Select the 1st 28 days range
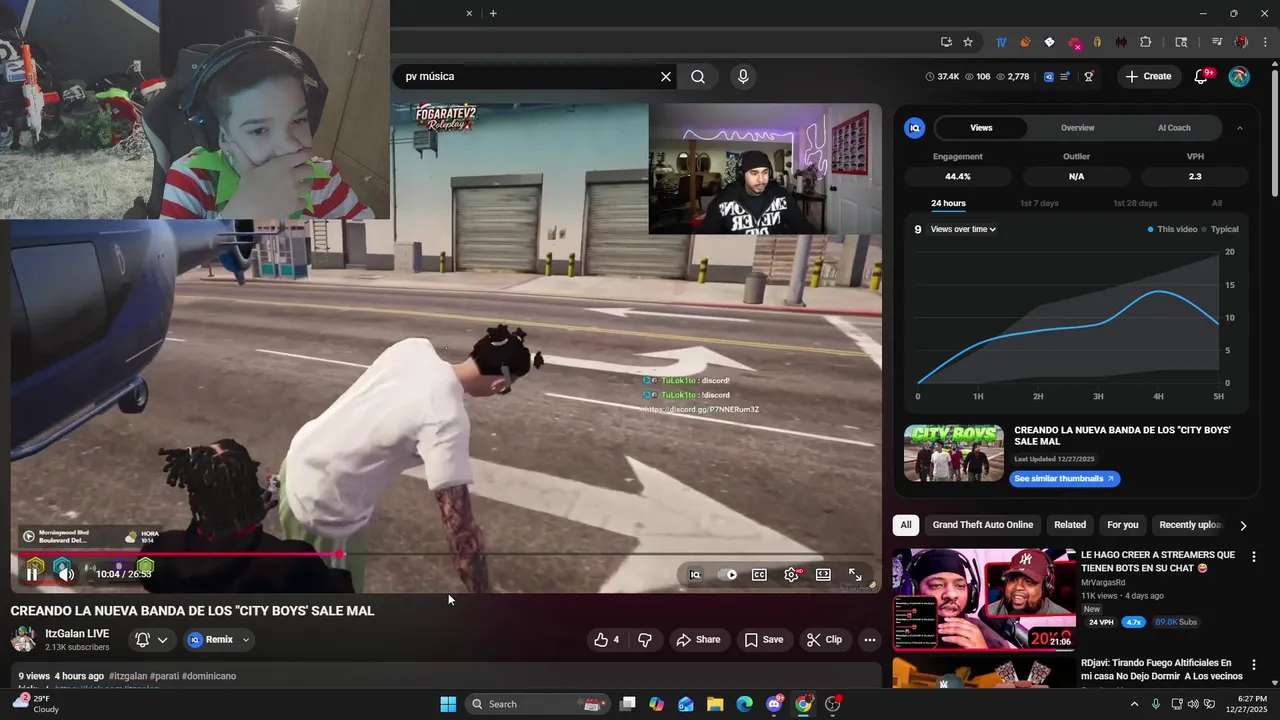Viewport: 1280px width, 720px height. 1135,203
